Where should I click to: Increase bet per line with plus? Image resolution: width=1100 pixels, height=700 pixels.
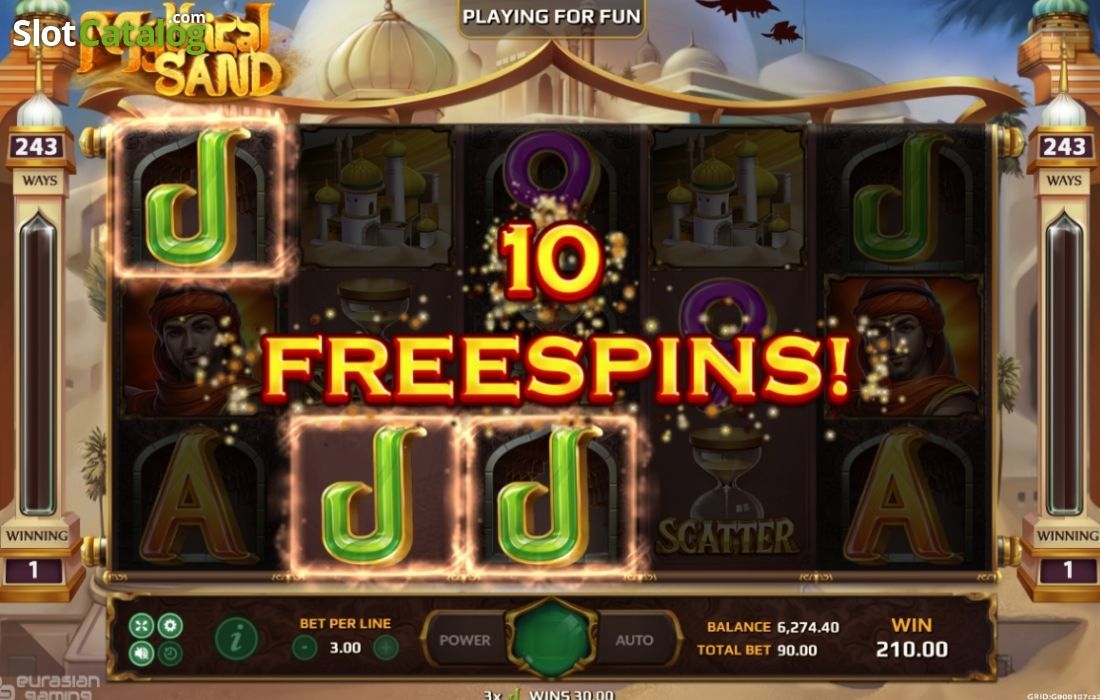[386, 647]
